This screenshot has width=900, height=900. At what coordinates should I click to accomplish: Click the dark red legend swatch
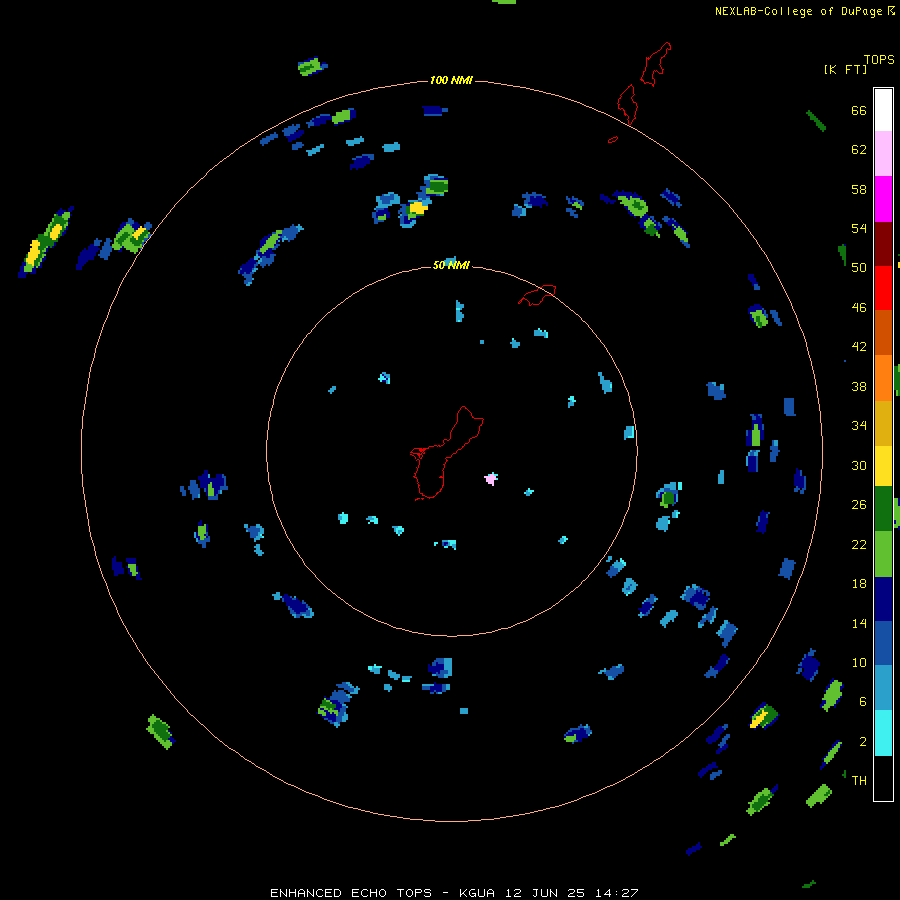pos(883,244)
